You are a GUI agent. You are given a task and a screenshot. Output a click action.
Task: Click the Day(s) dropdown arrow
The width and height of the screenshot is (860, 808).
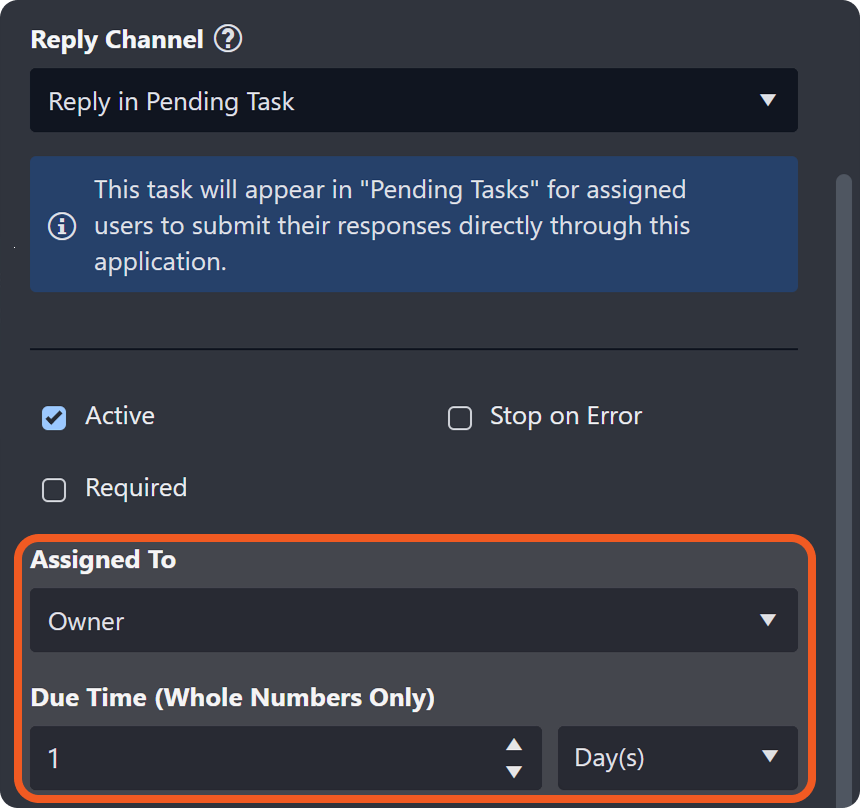769,756
